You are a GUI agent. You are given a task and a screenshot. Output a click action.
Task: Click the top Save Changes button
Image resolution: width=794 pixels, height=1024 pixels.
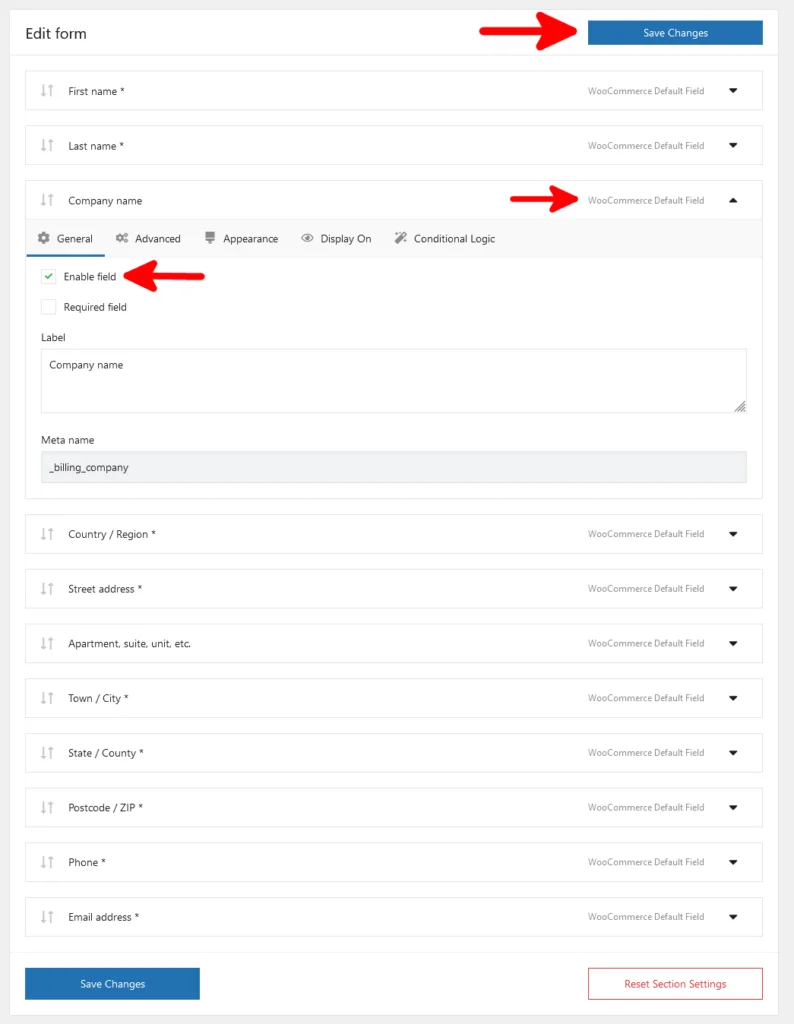(675, 32)
